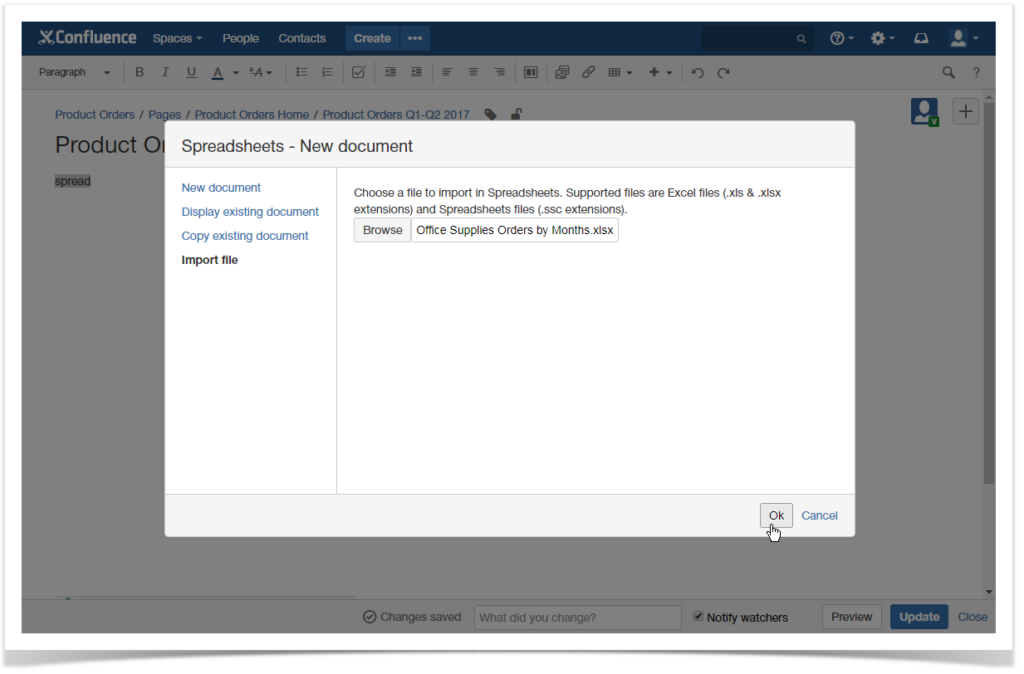Open the insert table dropdown
The height and width of the screenshot is (674, 1024).
(x=620, y=72)
